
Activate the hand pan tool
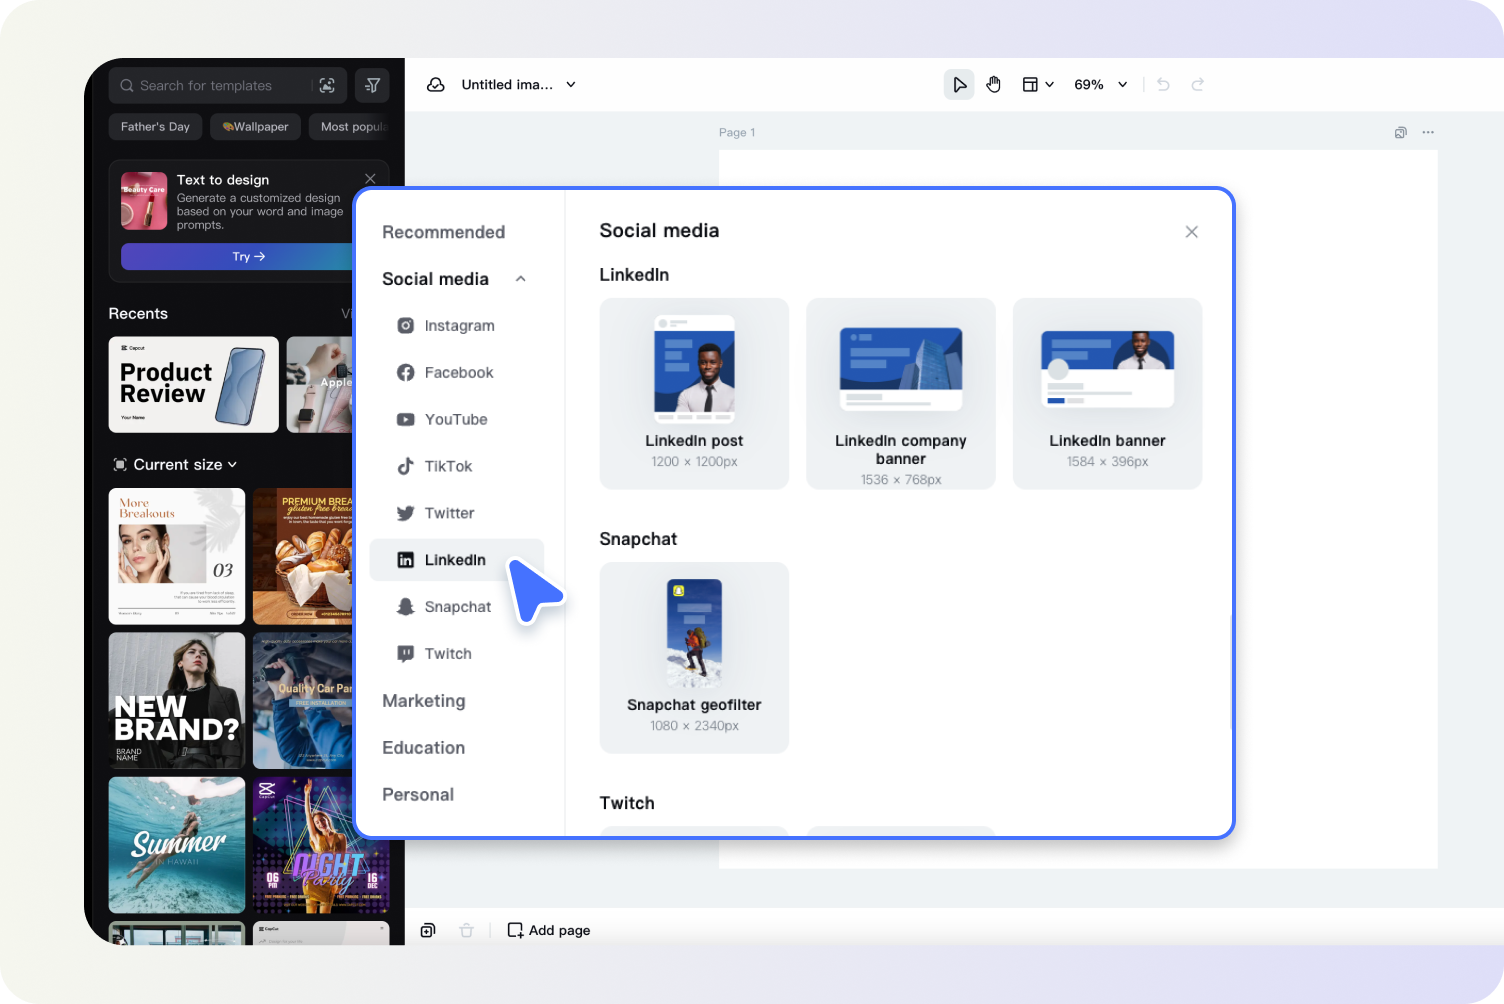(993, 85)
